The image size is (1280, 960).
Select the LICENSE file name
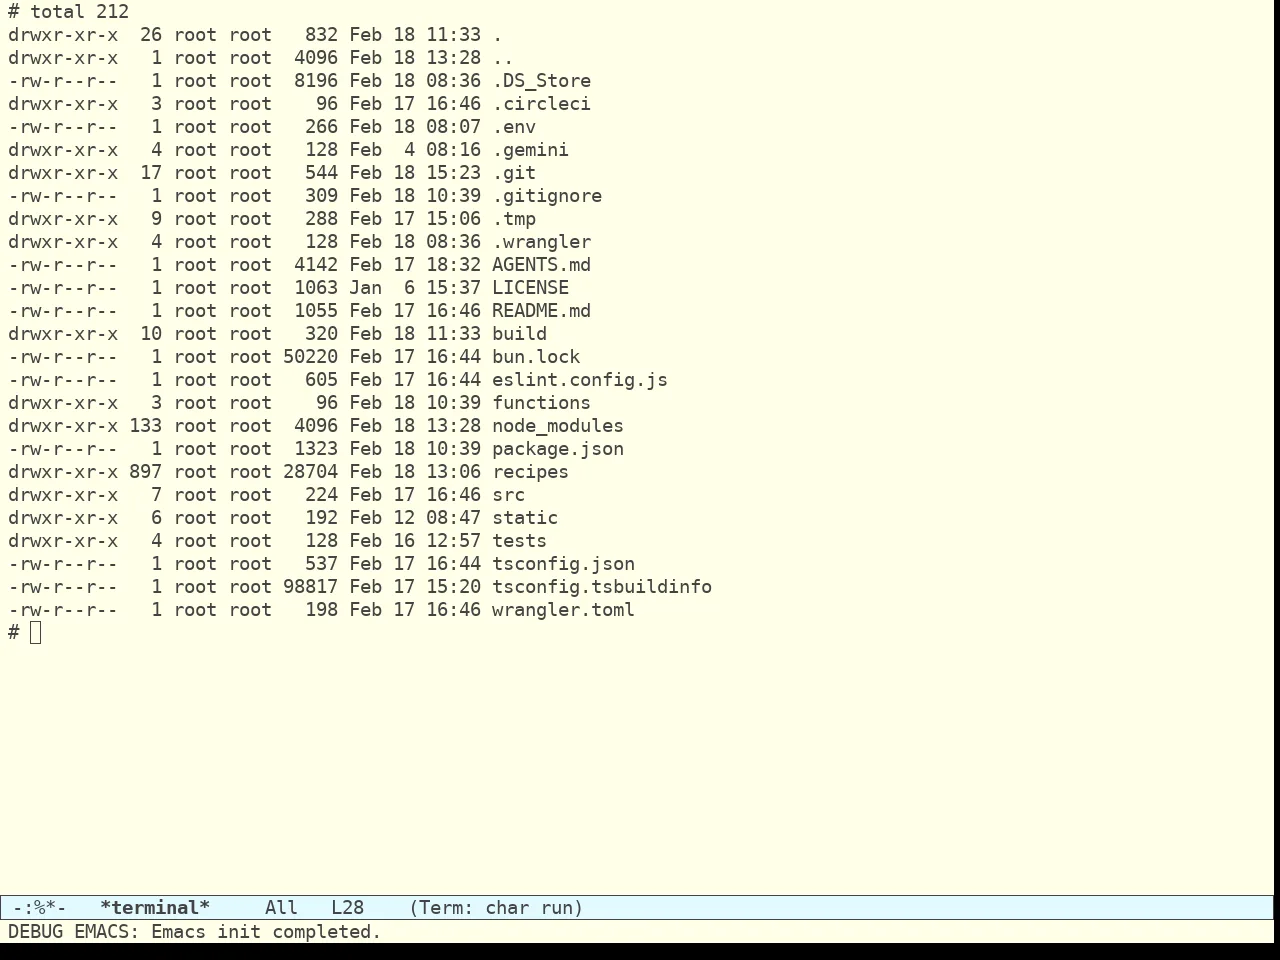tap(530, 288)
